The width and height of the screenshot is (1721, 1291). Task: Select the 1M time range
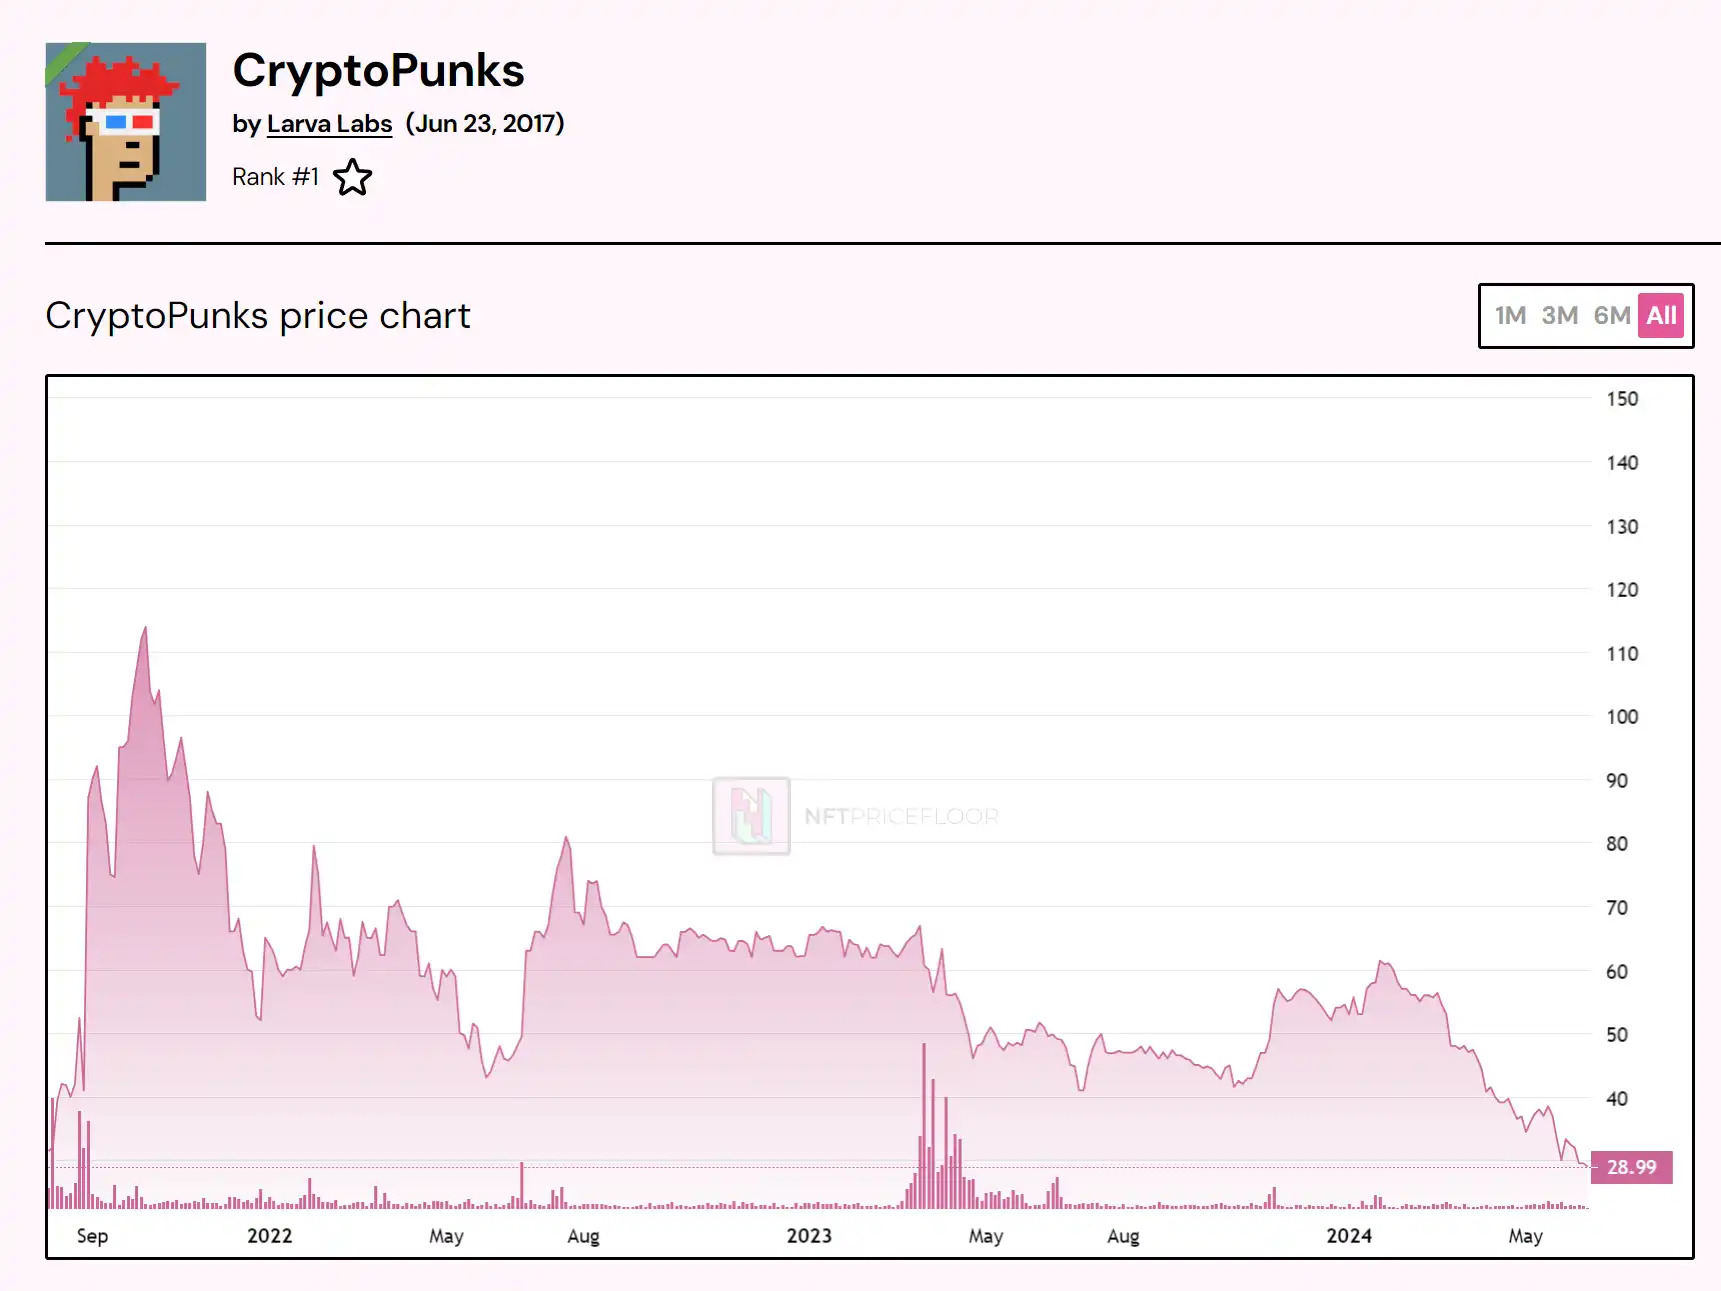pos(1510,316)
